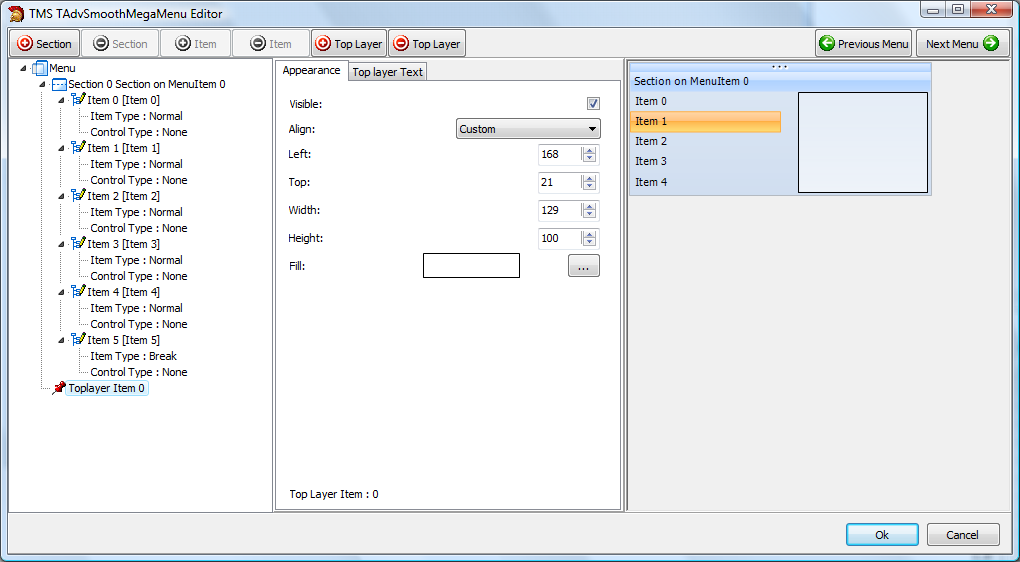Screen dimensions: 1020x562
Task: Click the Item 0 tree icon
Action: click(78, 100)
